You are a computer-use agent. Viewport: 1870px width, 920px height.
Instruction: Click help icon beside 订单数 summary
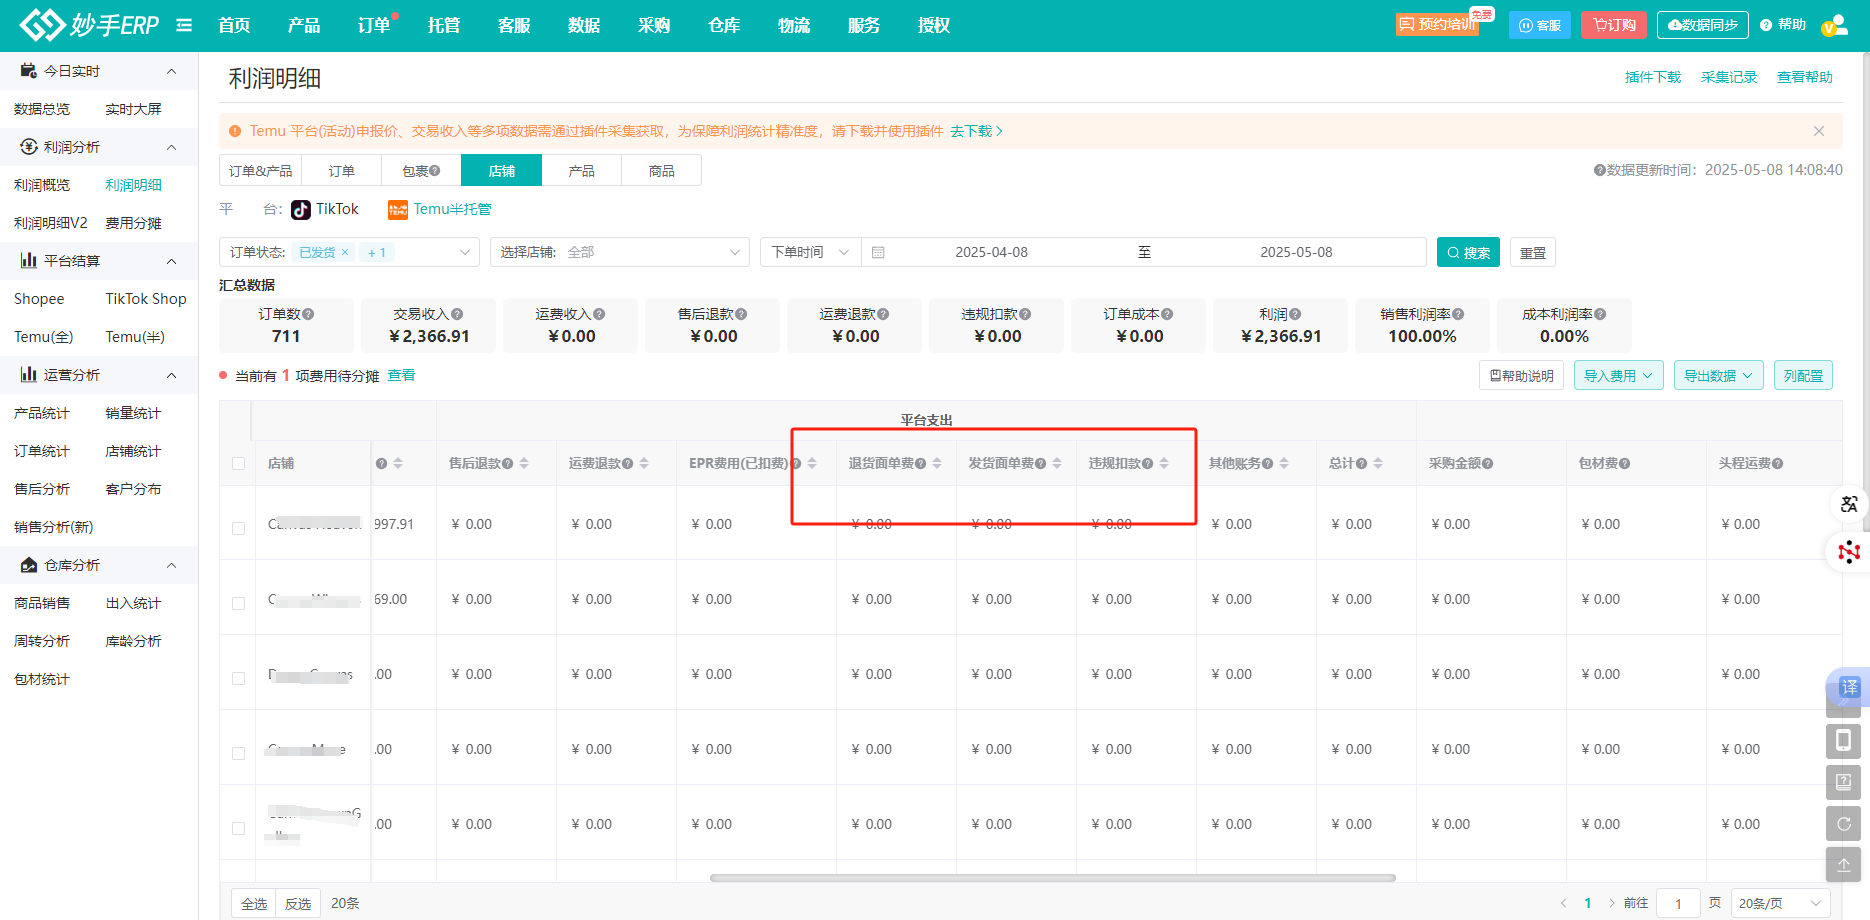point(308,314)
